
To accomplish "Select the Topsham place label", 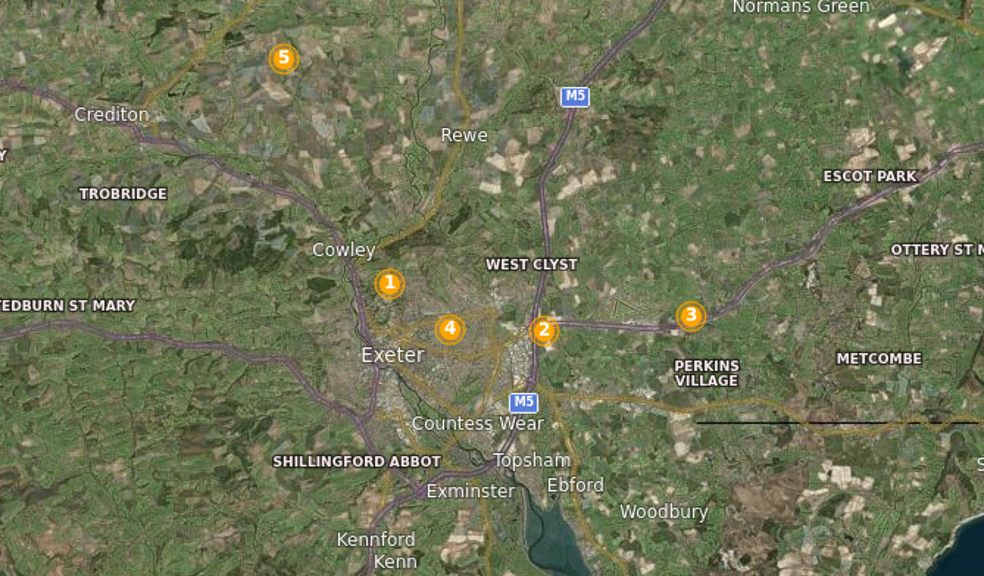I will [x=532, y=461].
